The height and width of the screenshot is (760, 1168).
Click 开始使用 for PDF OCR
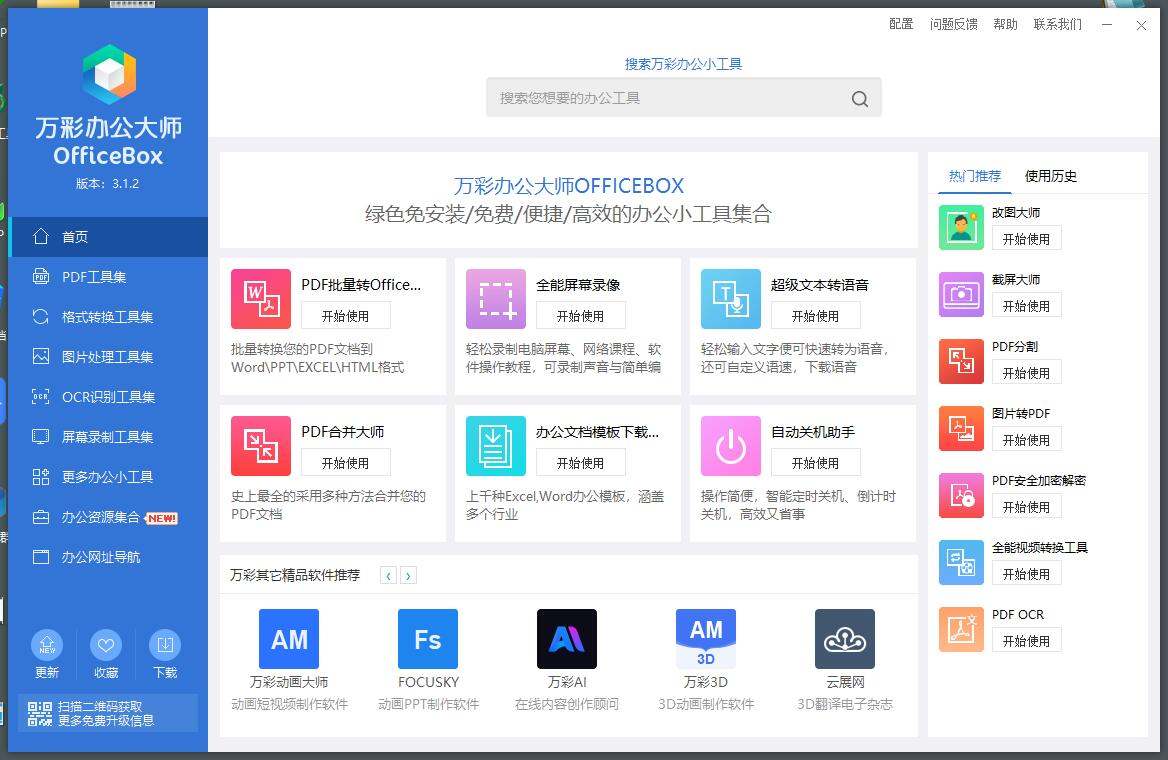(1026, 642)
